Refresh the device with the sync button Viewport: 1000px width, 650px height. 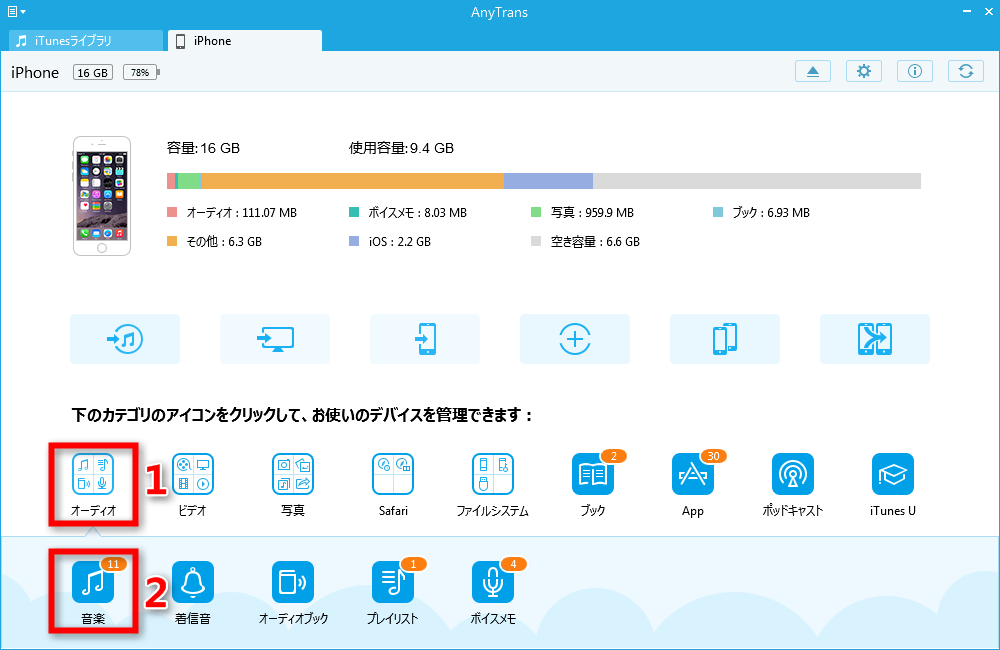(966, 71)
